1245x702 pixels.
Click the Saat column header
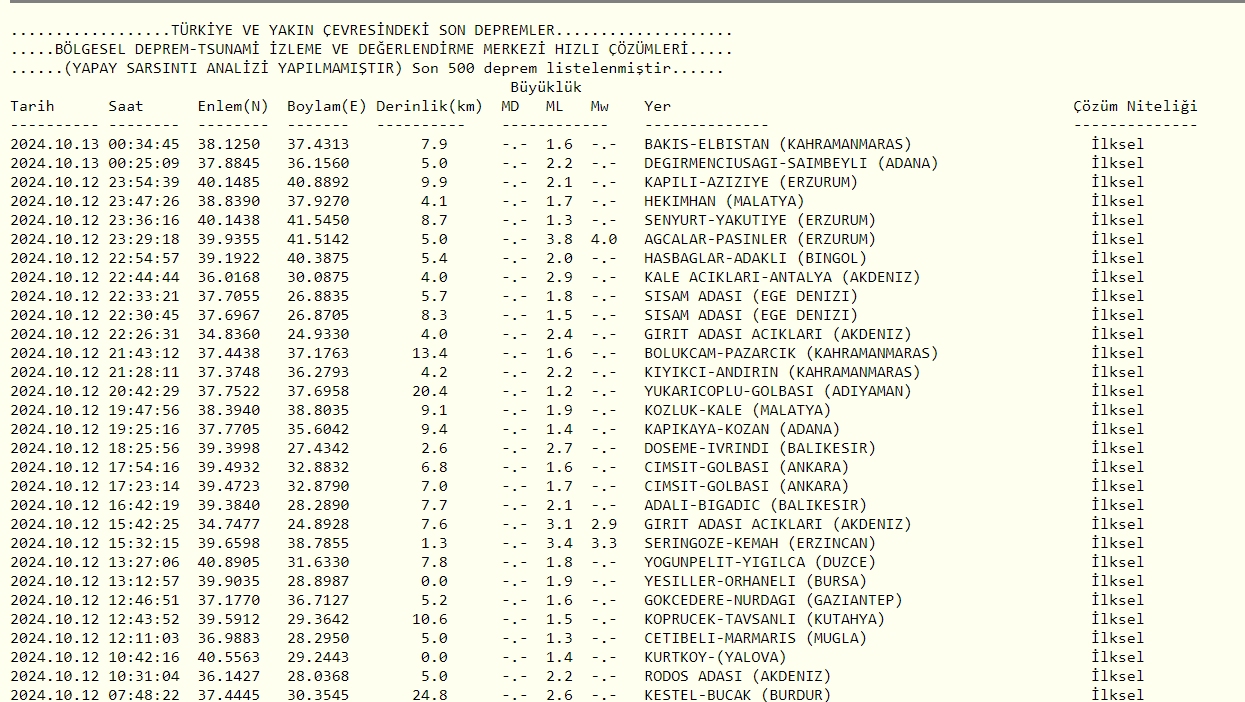click(126, 106)
